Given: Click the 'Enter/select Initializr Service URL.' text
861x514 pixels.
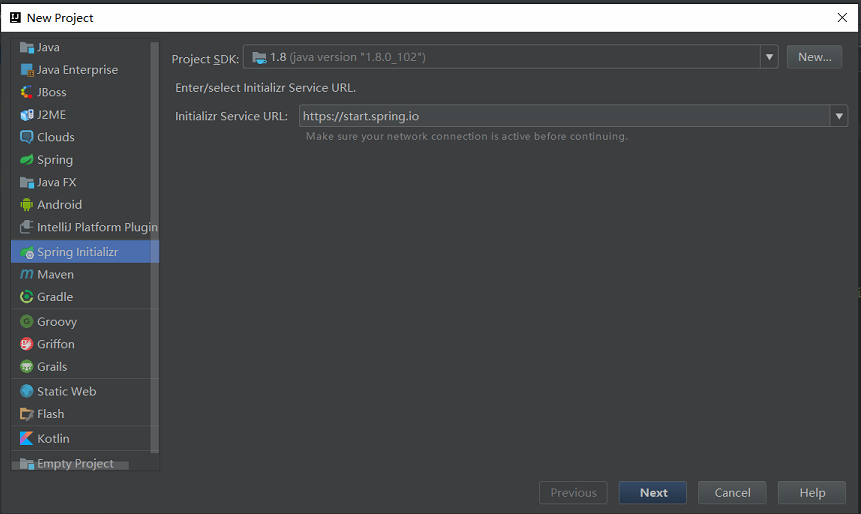Looking at the screenshot, I should click(265, 88).
